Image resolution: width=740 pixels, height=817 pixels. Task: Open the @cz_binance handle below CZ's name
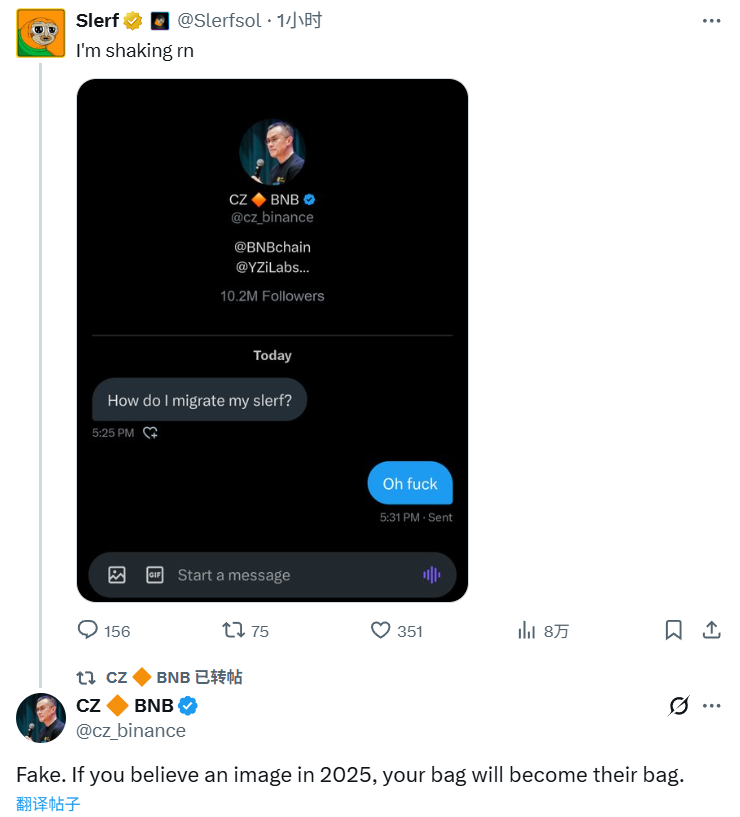(131, 731)
